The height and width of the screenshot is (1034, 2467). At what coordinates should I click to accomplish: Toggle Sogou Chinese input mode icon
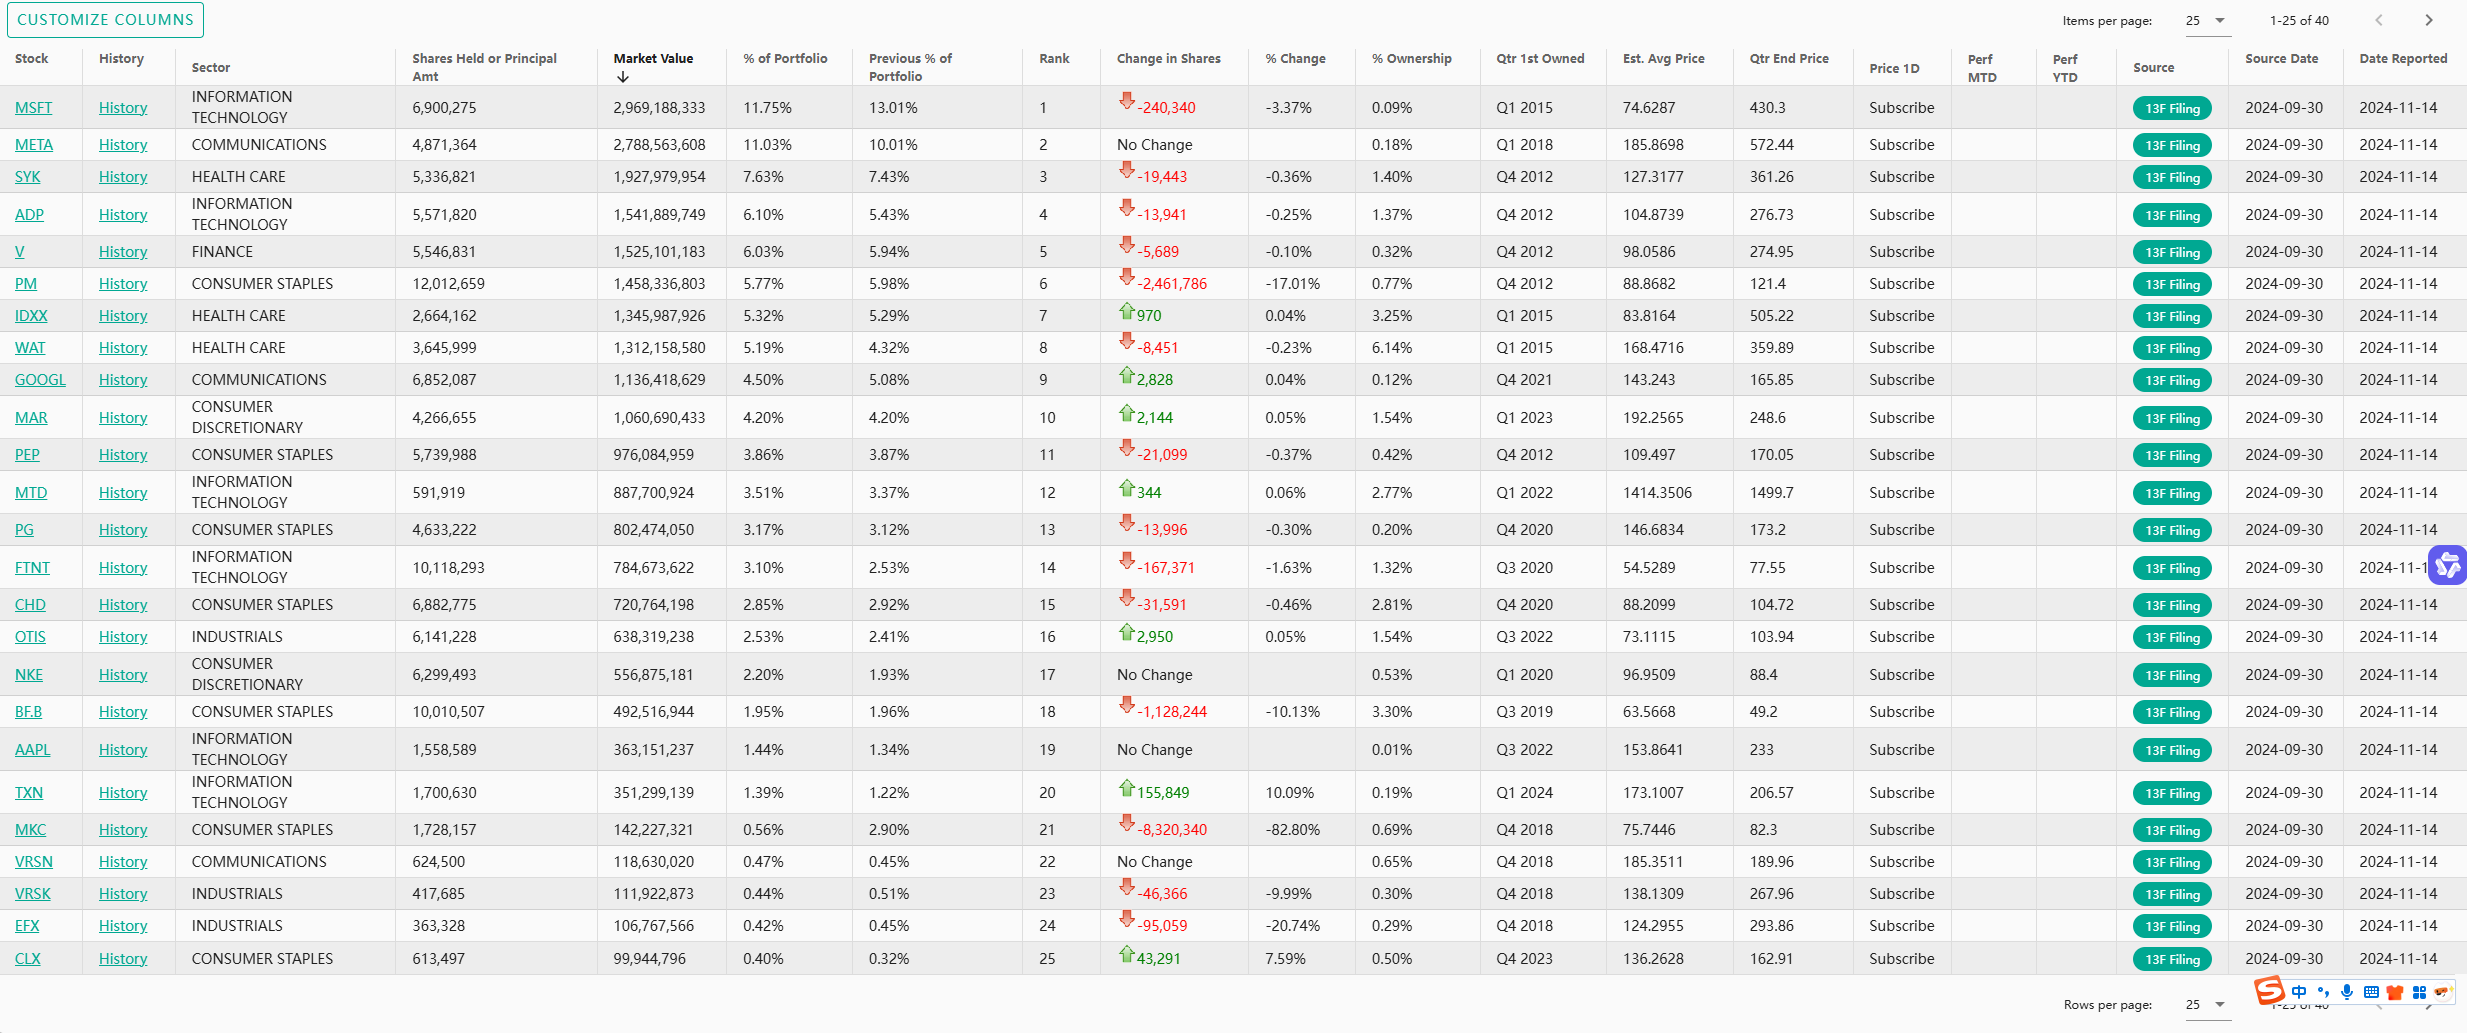click(x=2299, y=992)
